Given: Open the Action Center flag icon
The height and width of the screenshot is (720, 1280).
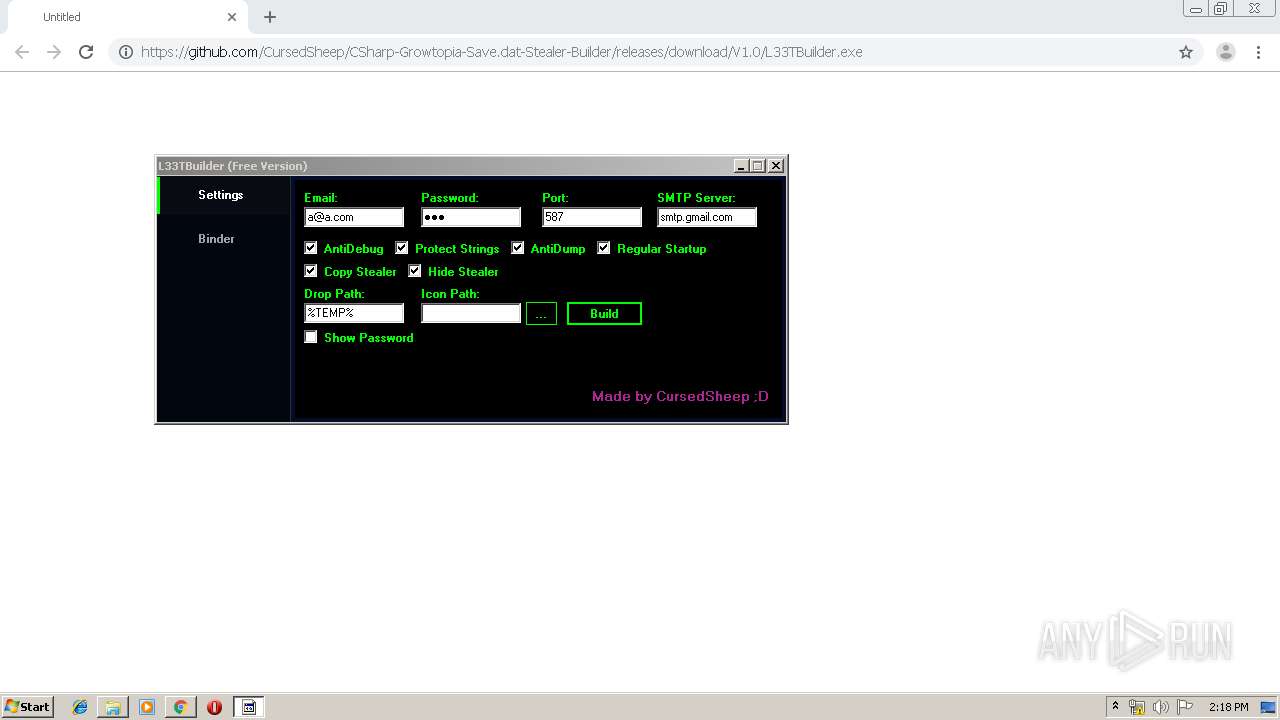Looking at the screenshot, I should coord(1185,707).
